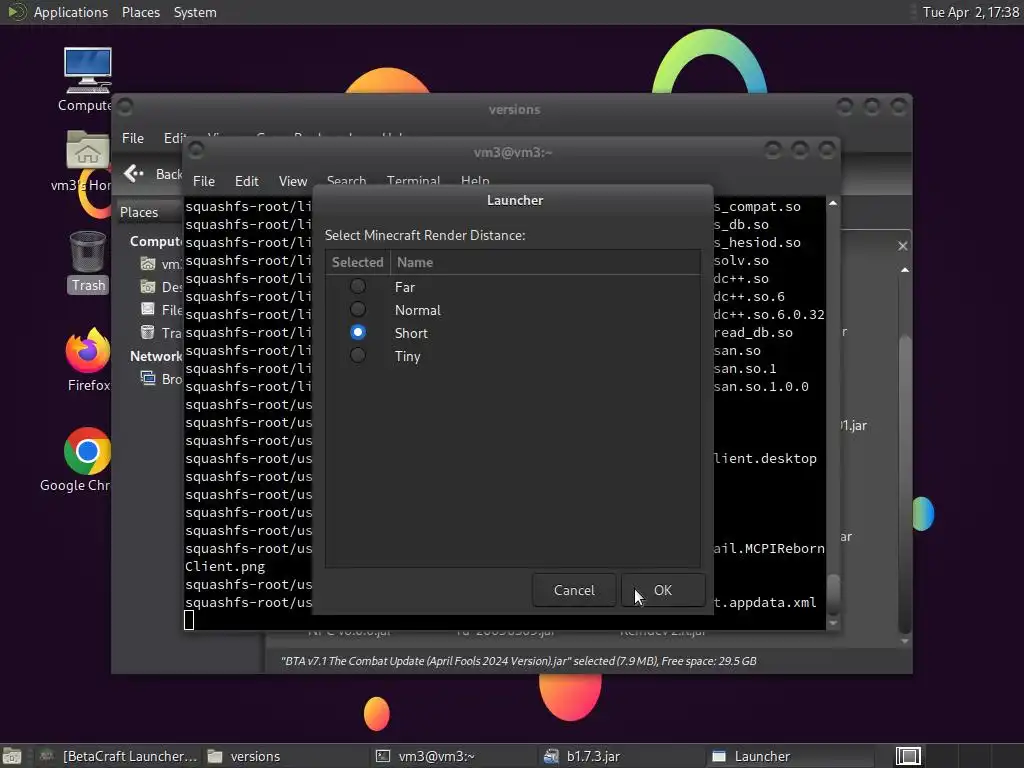
Task: Click the terminal icon beside vm3@vm3:~ in taskbar
Action: [x=383, y=756]
